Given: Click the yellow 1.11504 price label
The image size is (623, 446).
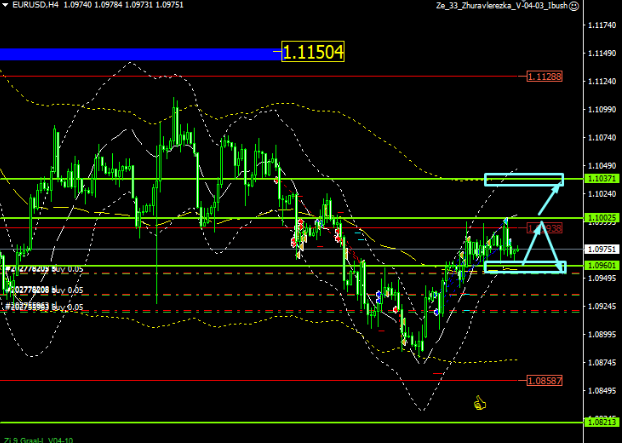Looking at the screenshot, I should [x=313, y=53].
